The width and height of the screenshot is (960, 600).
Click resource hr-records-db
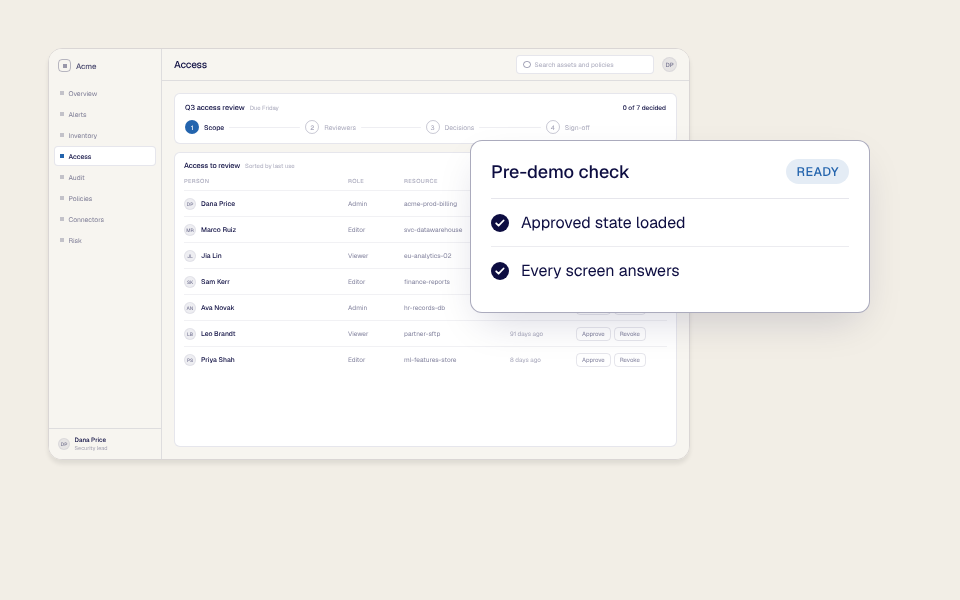(x=424, y=308)
